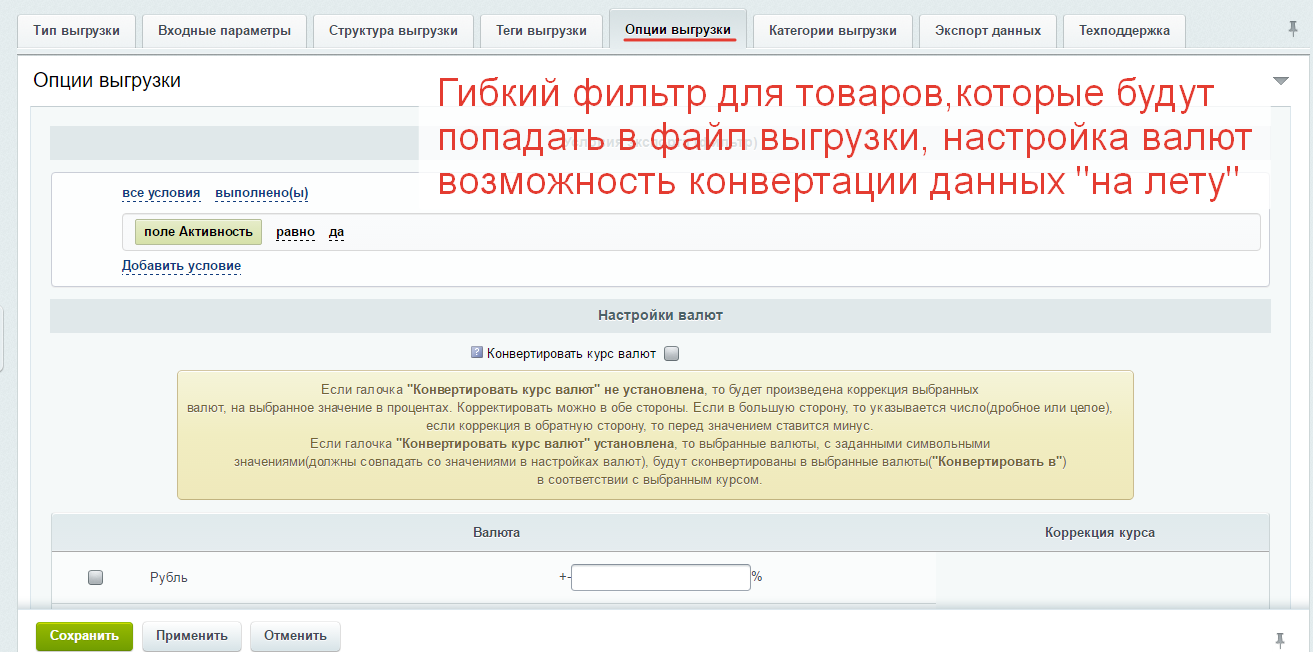Open the Категории выгрузки tab
1314x652 pixels.
[x=832, y=31]
